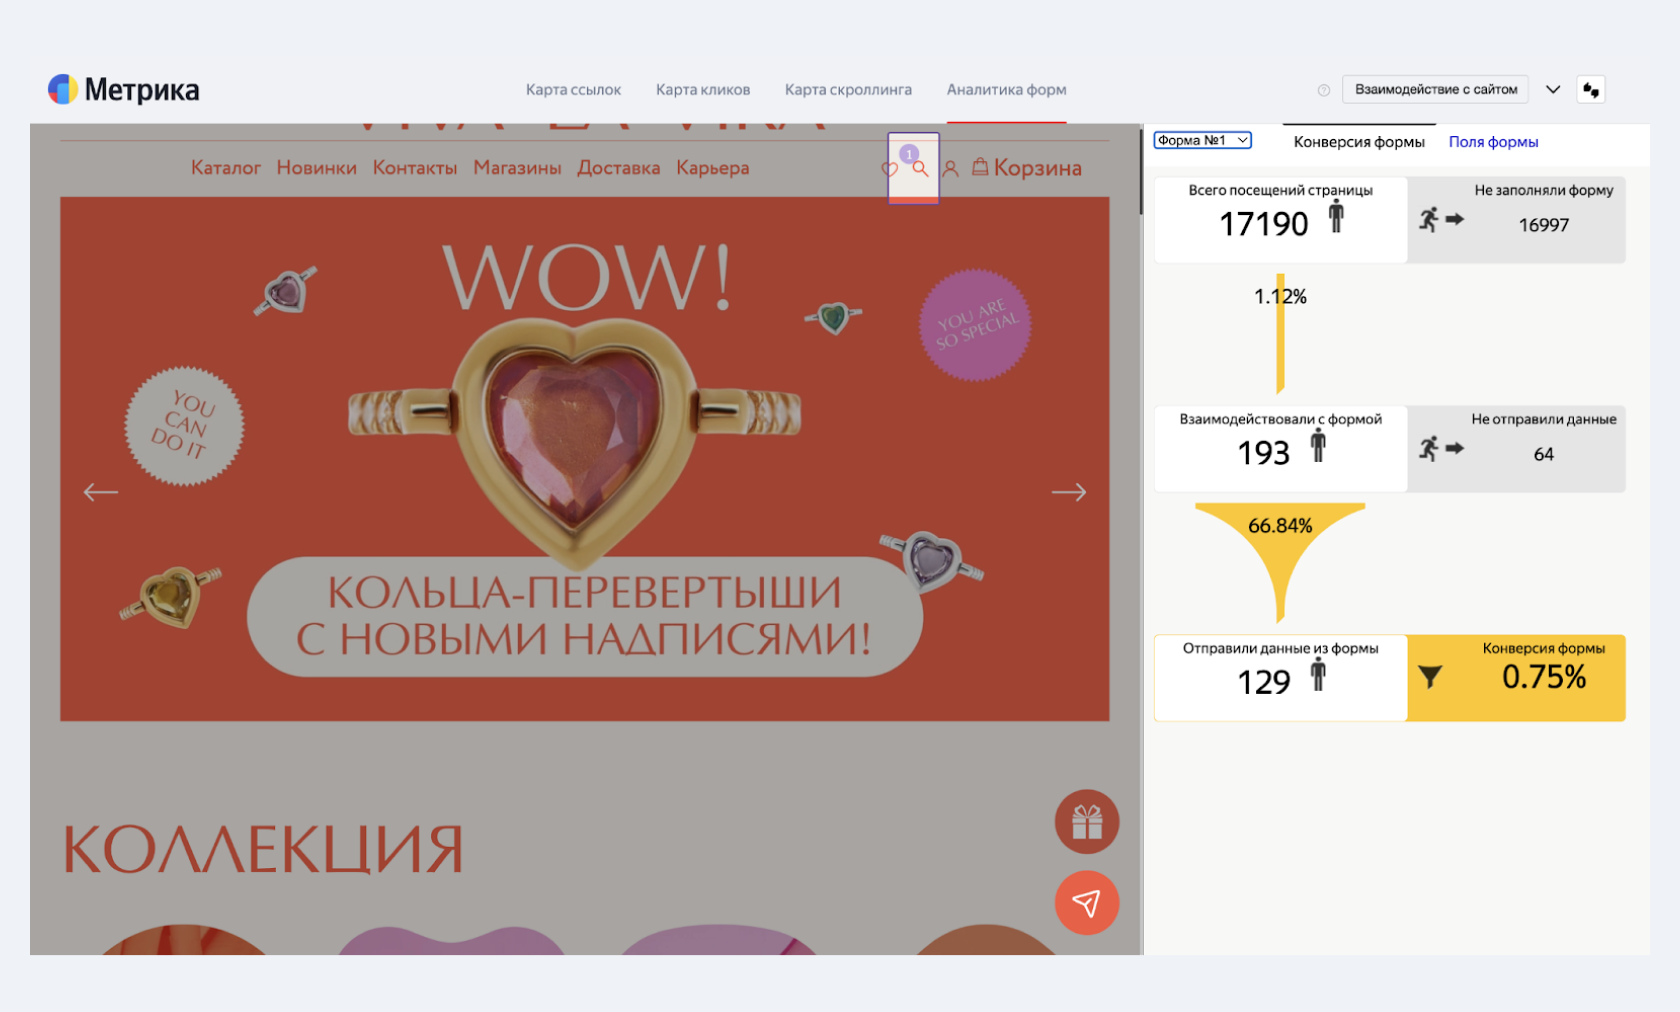Click the 66.84% yellow funnel label
The width and height of the screenshot is (1680, 1012).
click(1280, 525)
